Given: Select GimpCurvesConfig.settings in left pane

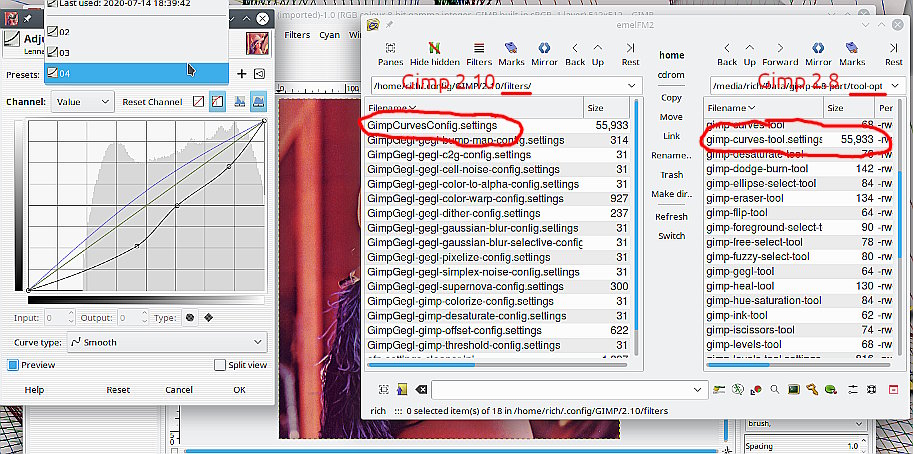Looking at the screenshot, I should point(432,125).
